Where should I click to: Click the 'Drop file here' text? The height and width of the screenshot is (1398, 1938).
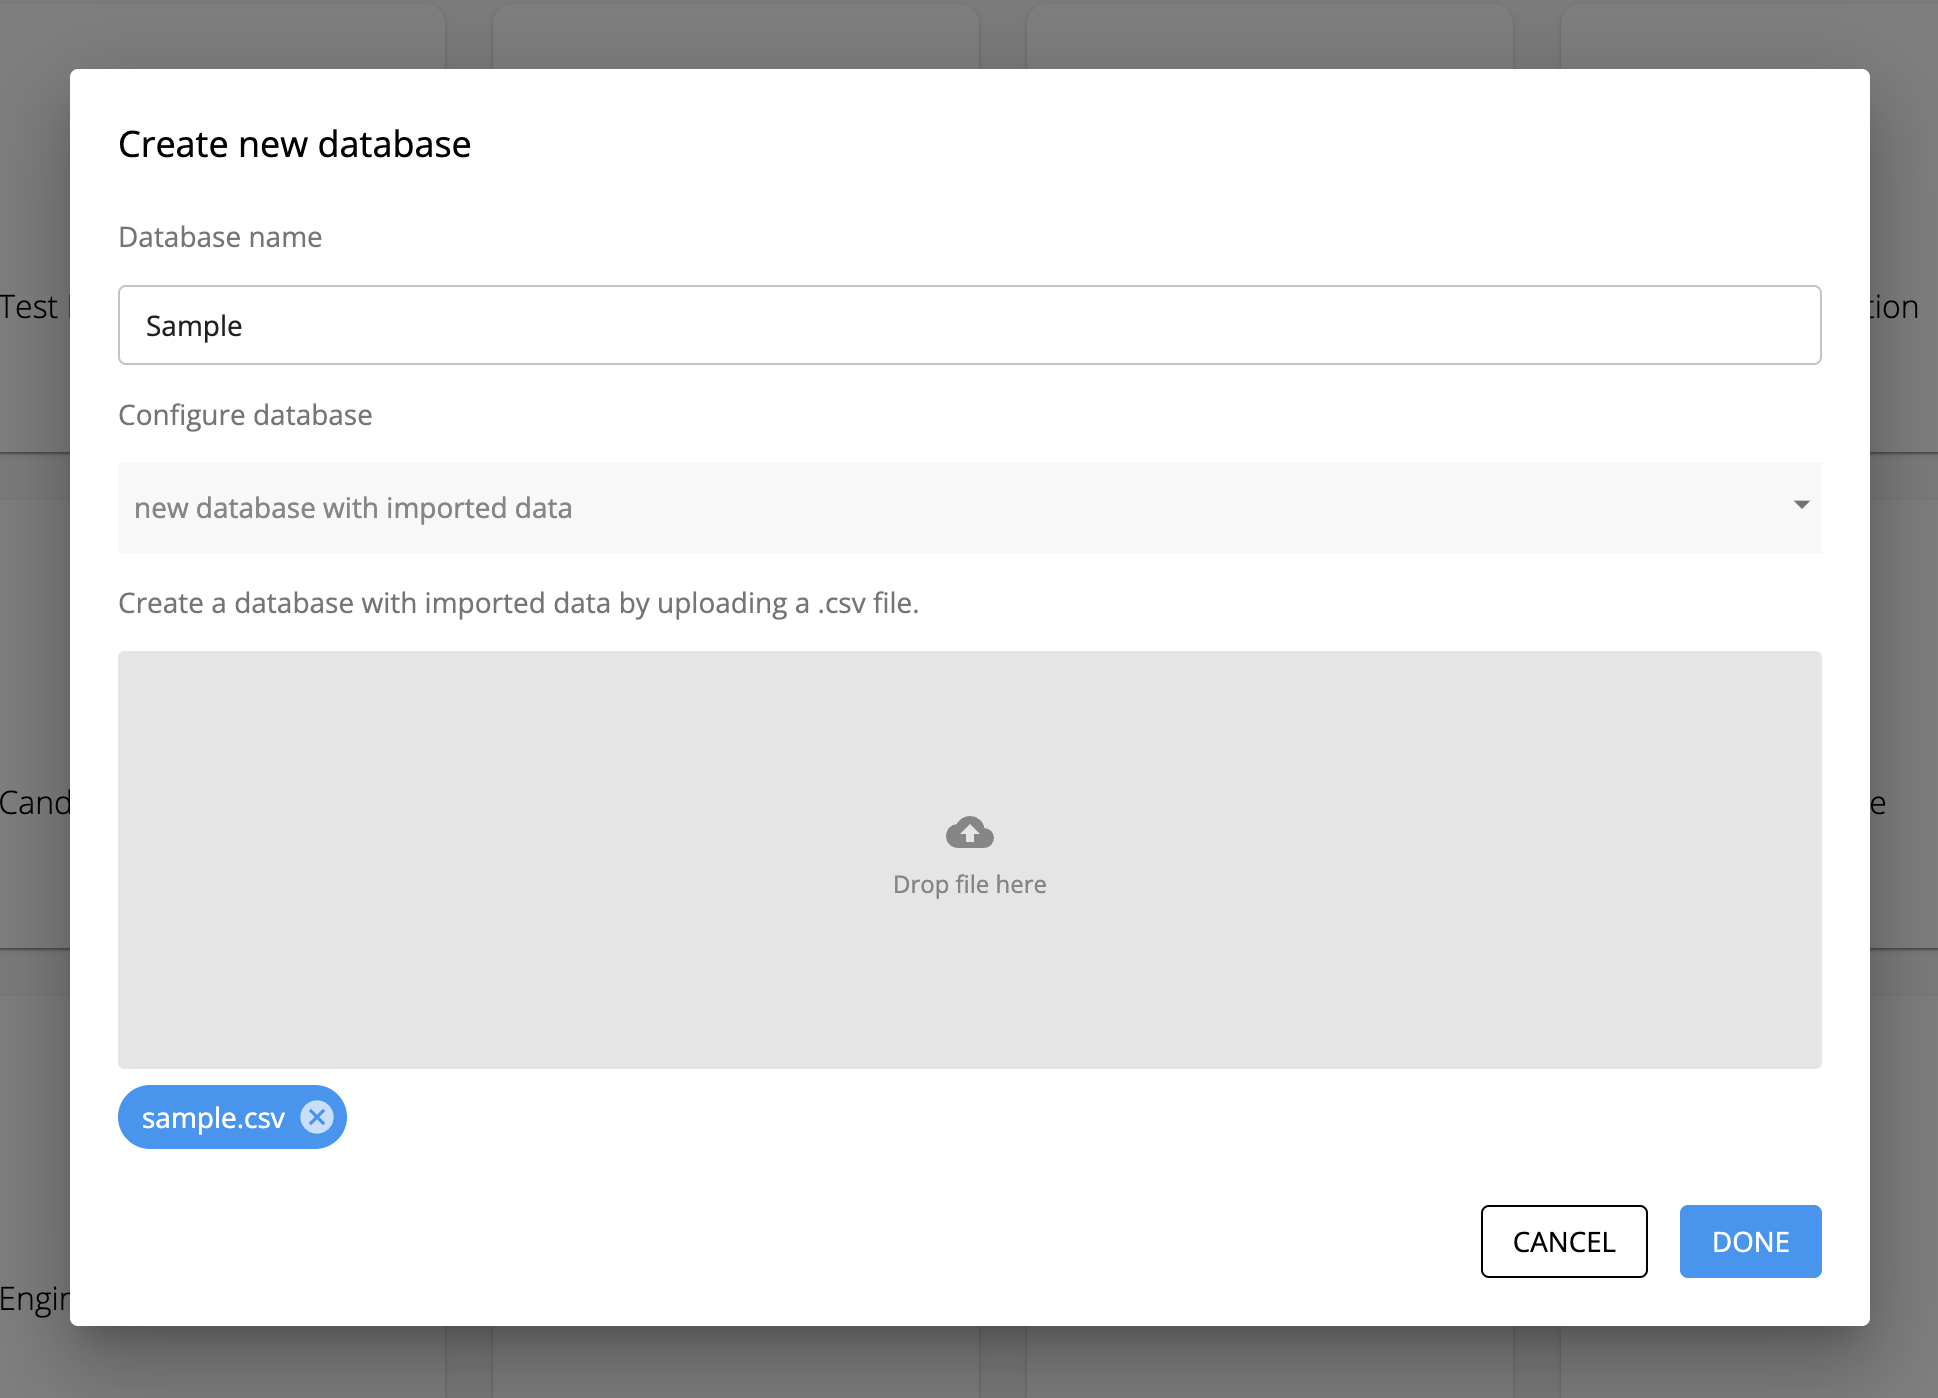point(970,885)
